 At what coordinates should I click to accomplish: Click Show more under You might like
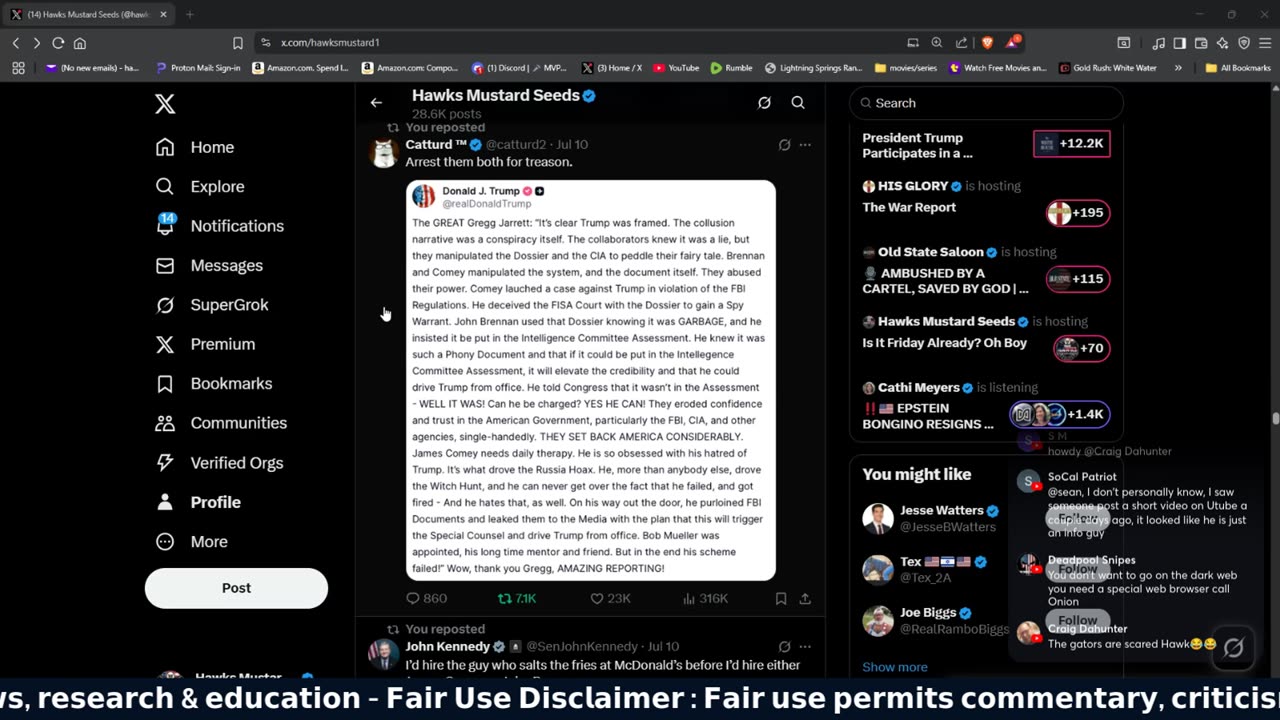894,667
